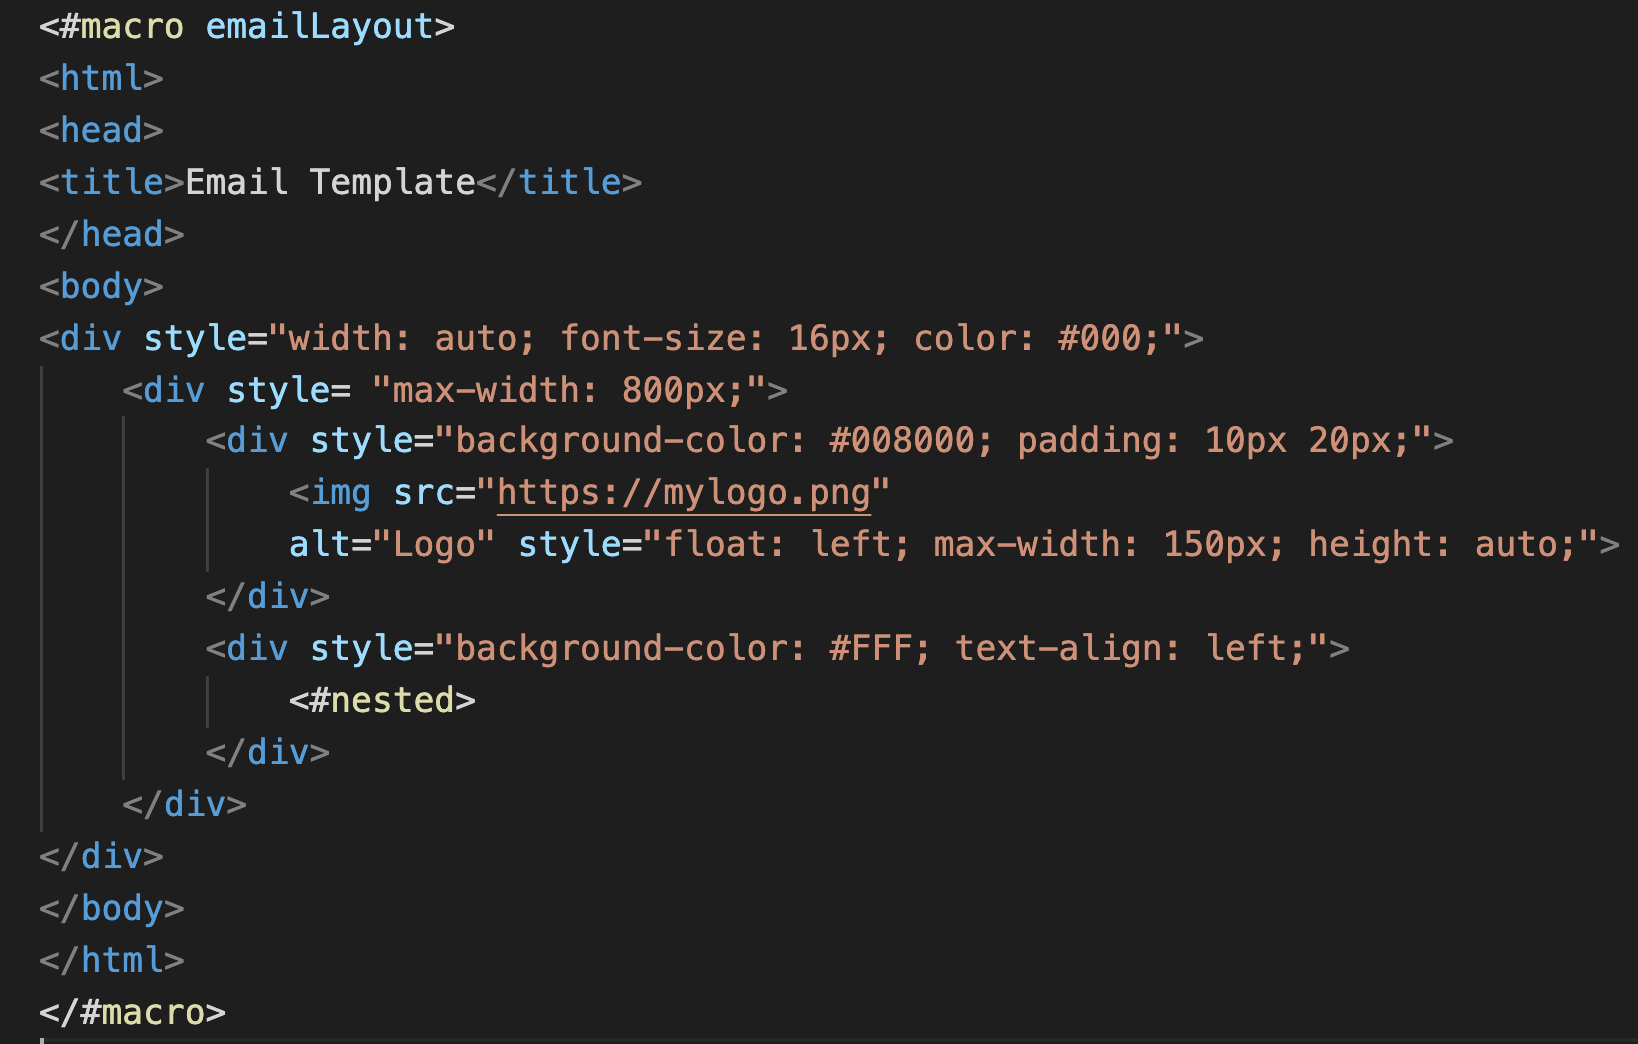Click the img tag name

pyautogui.click(x=340, y=493)
